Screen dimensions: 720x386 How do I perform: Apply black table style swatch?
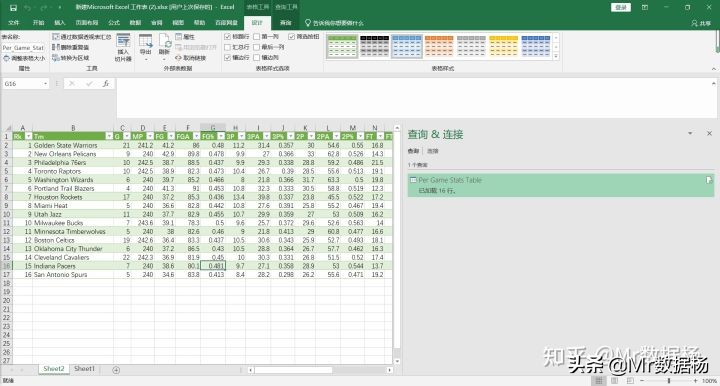374,46
